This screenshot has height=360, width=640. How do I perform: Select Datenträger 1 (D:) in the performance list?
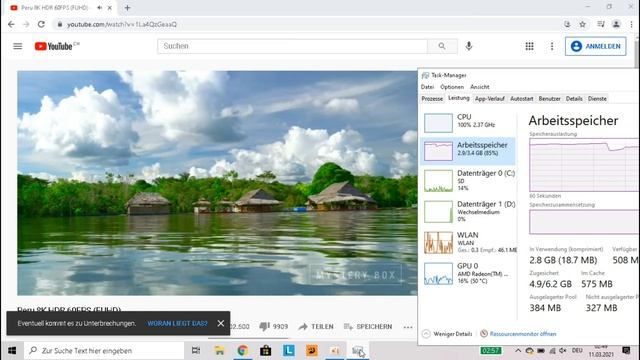468,211
